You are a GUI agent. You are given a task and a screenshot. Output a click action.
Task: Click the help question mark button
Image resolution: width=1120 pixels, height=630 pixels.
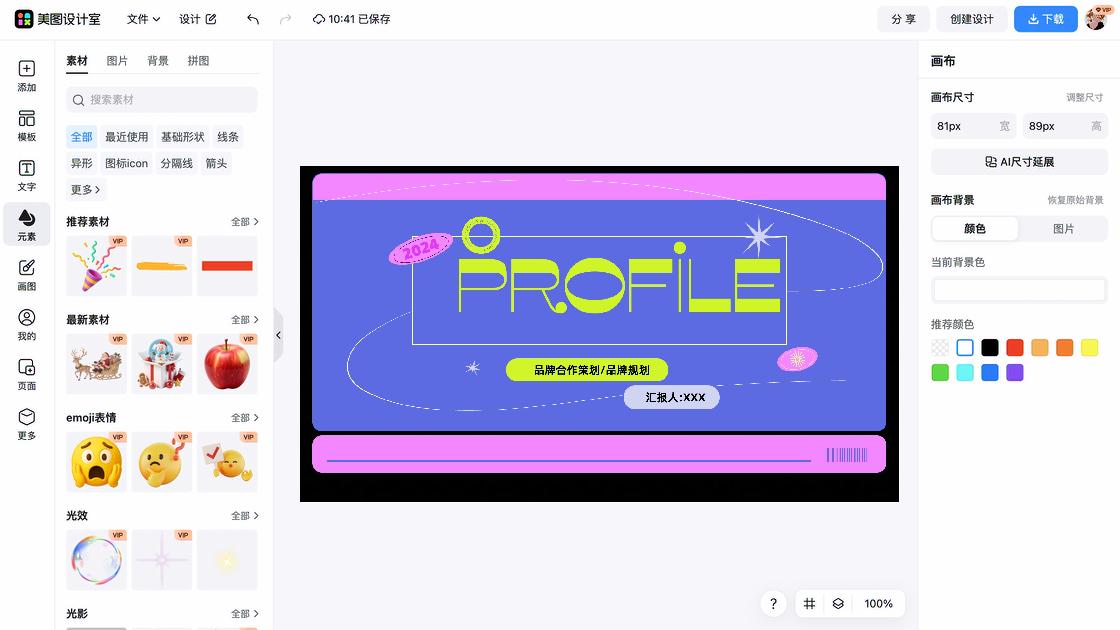(773, 604)
